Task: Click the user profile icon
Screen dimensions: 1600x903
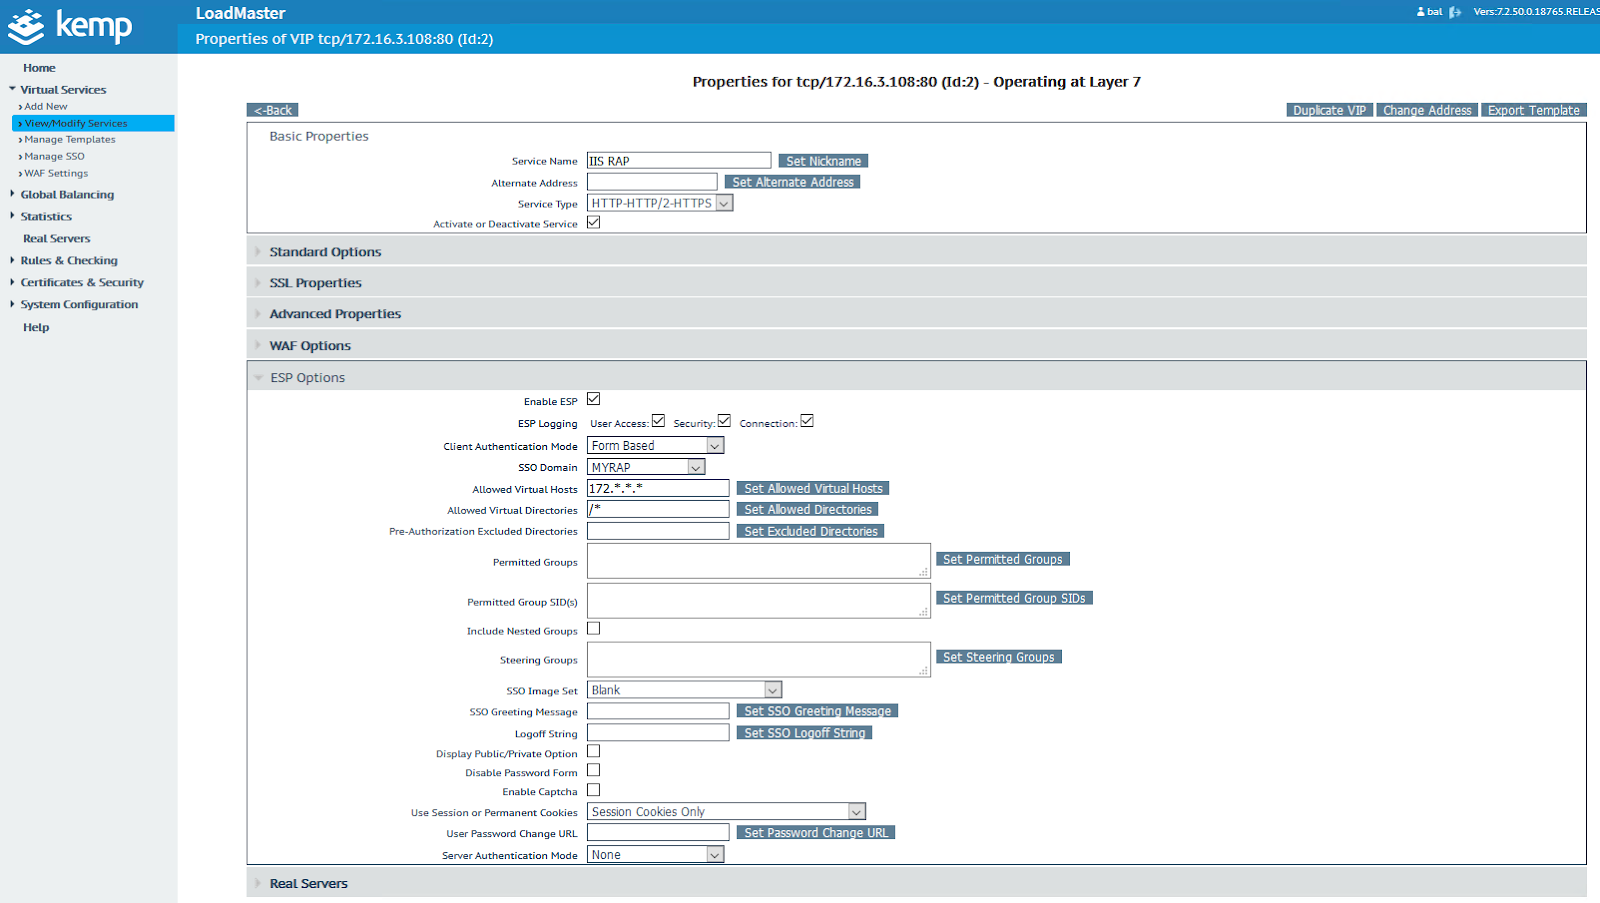Action: (1421, 12)
